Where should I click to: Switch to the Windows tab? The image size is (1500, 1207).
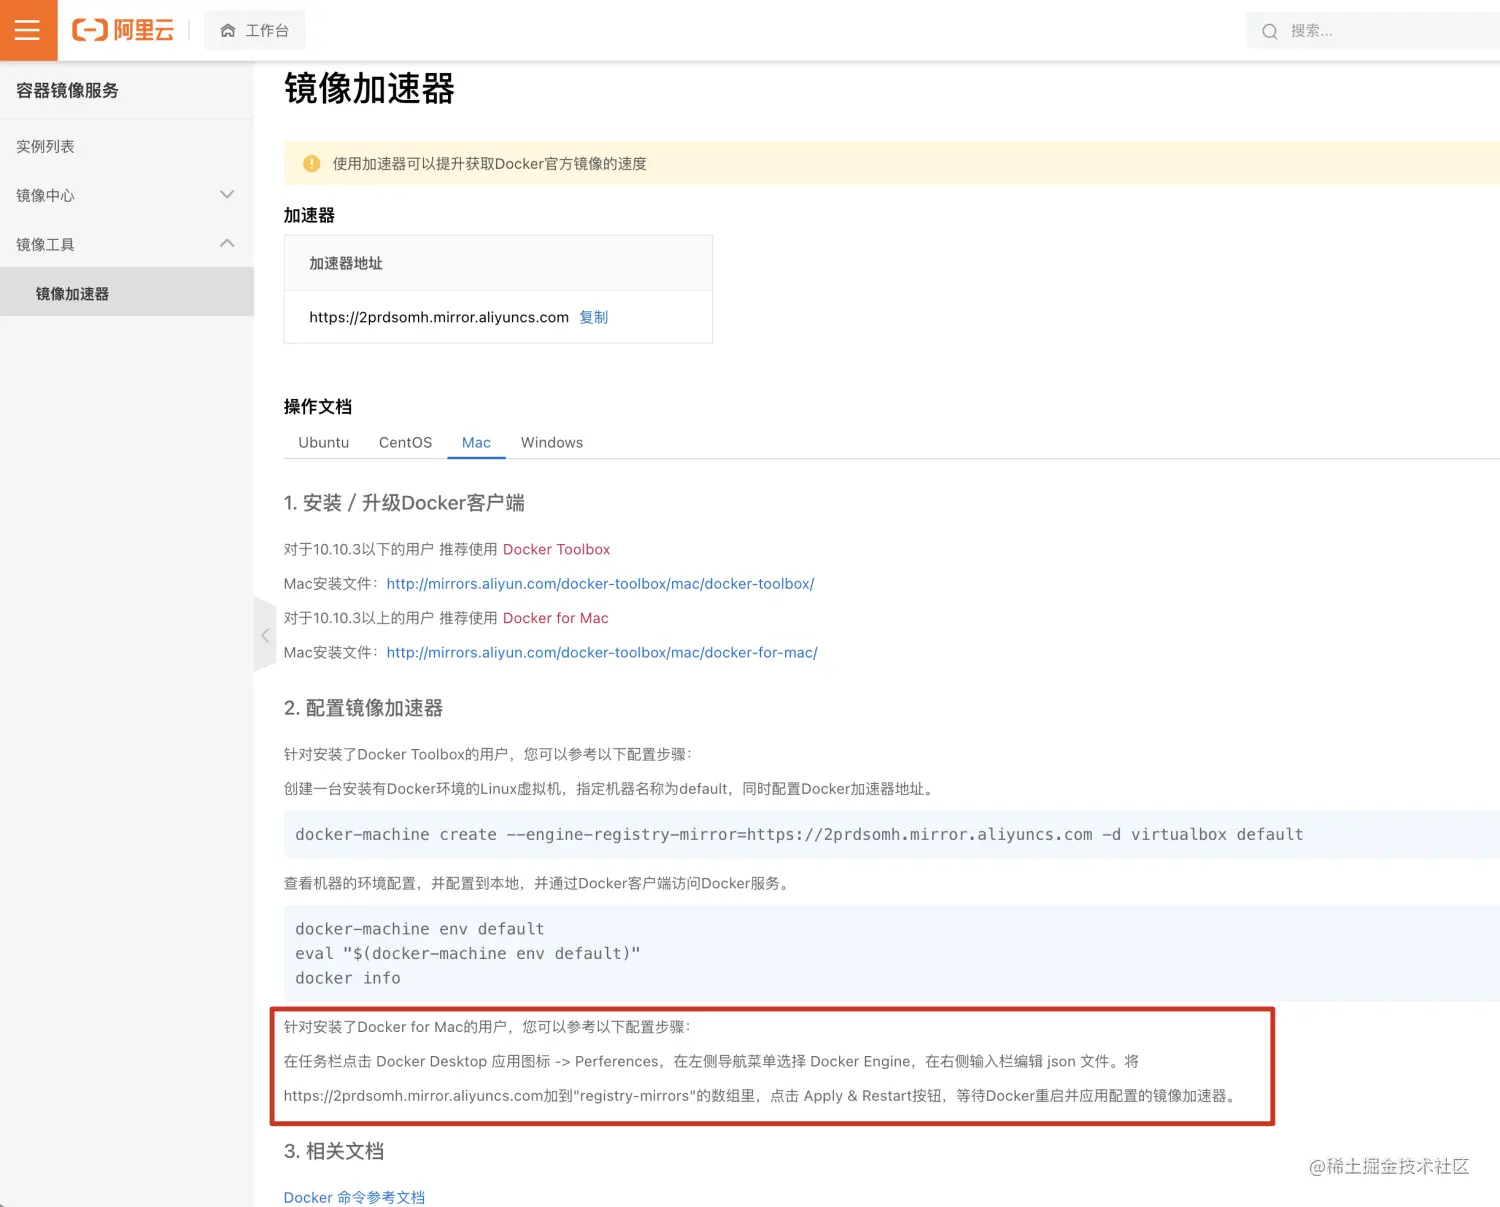(552, 442)
